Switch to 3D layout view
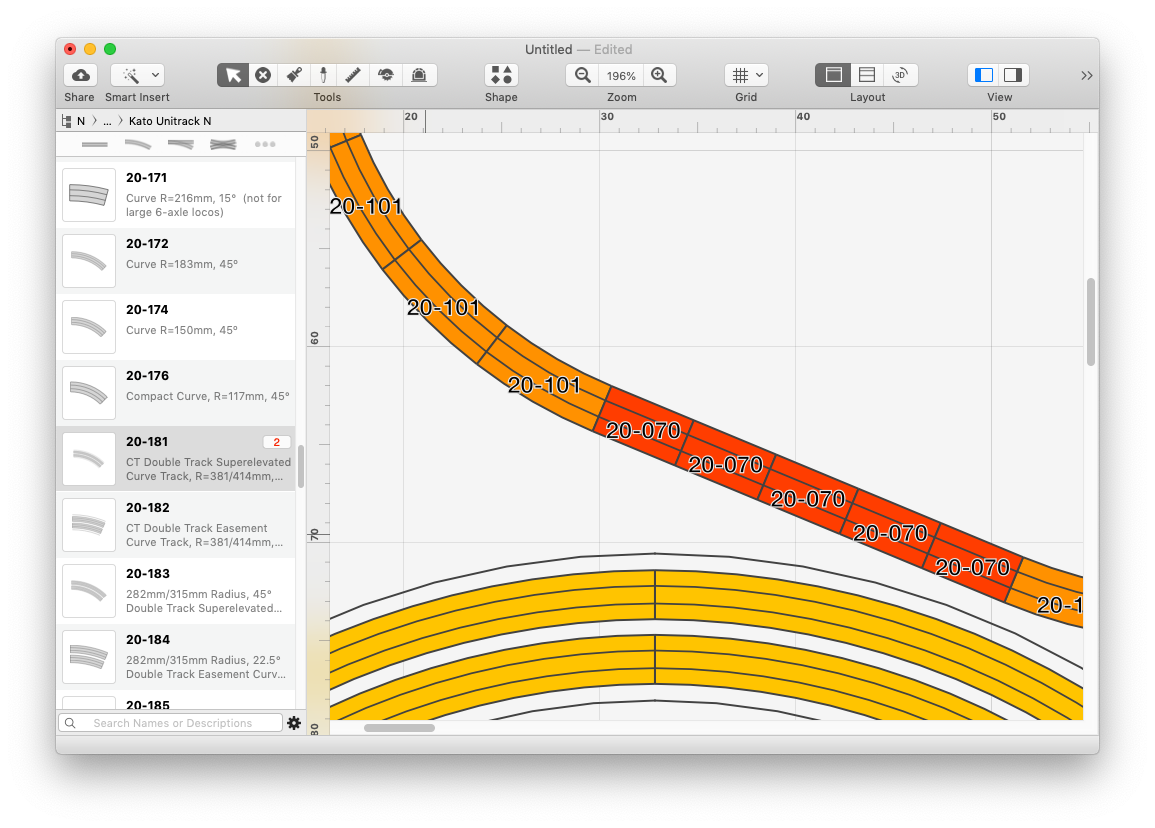 tap(900, 75)
